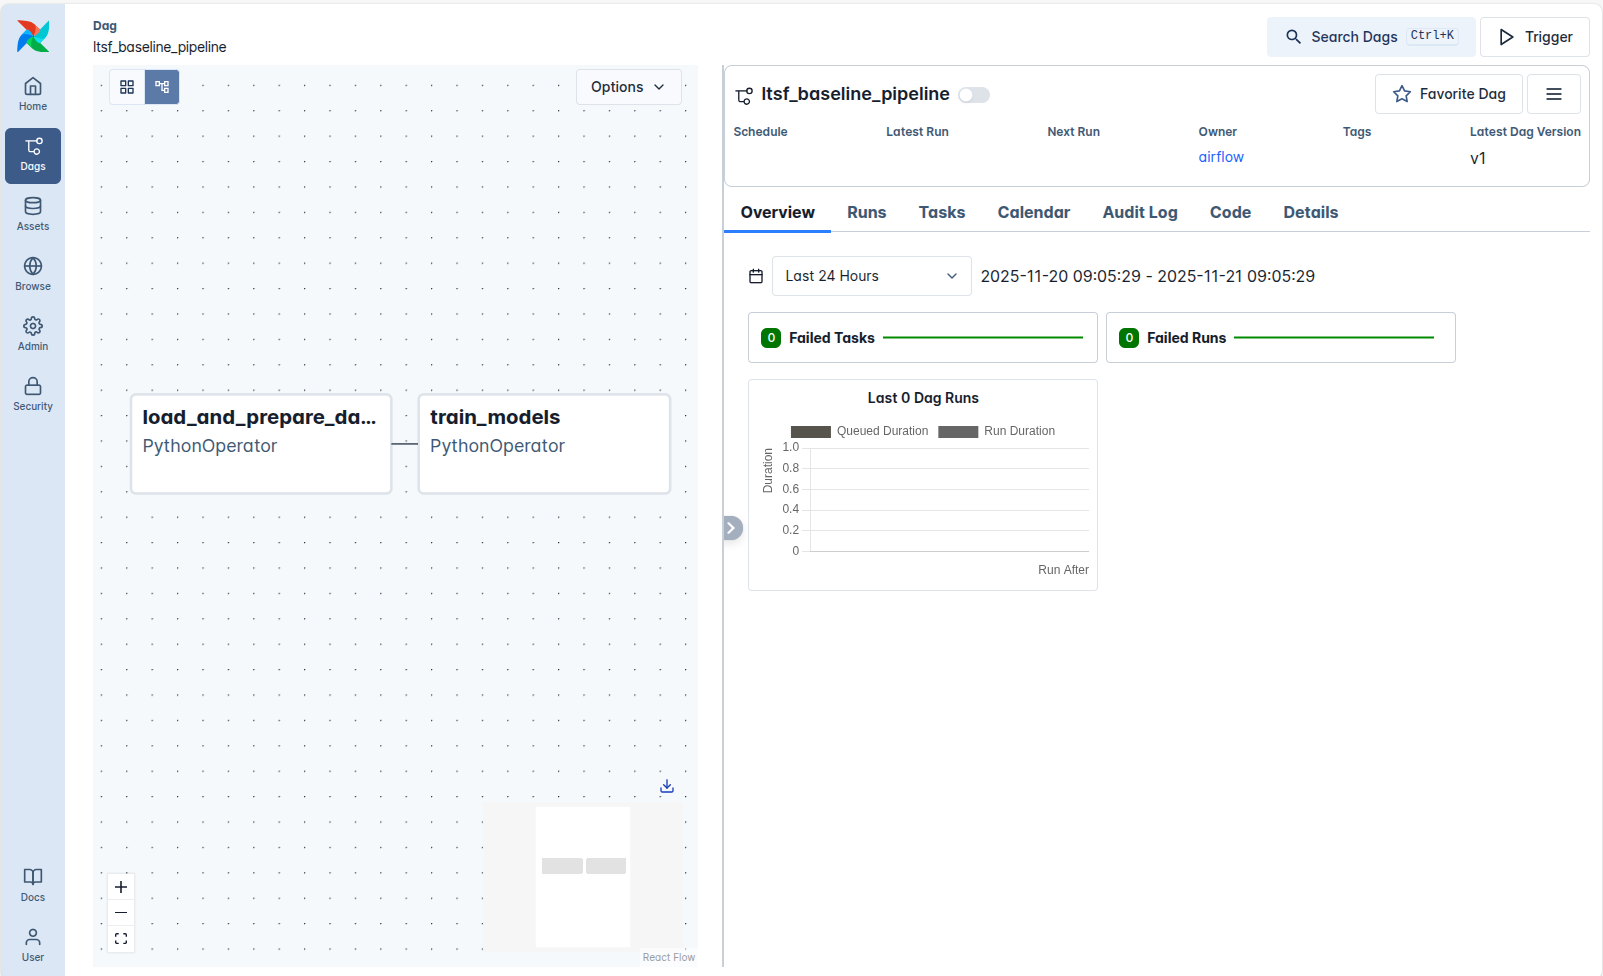The width and height of the screenshot is (1603, 976).
Task: Click Favorite Dag button
Action: coord(1449,94)
